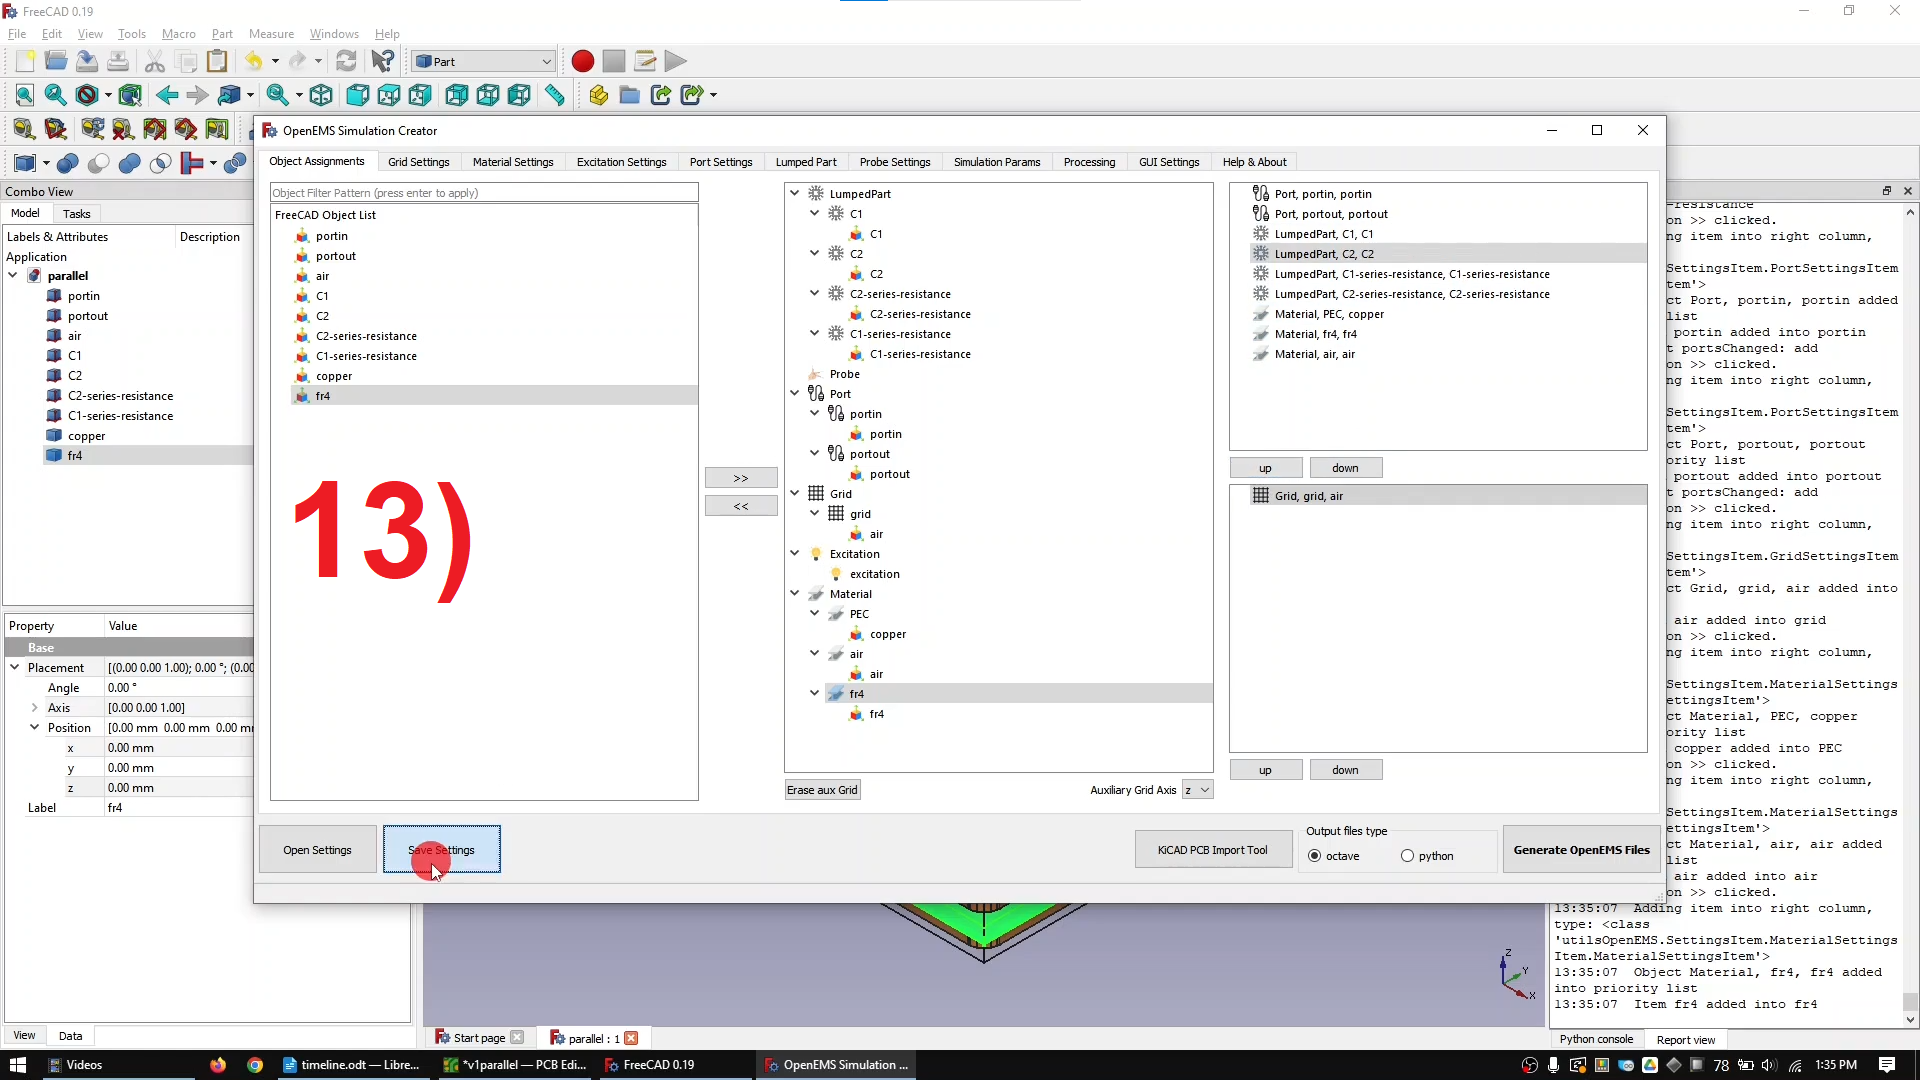This screenshot has height=1080, width=1920.
Task: Switch to isometric view
Action: (x=321, y=95)
